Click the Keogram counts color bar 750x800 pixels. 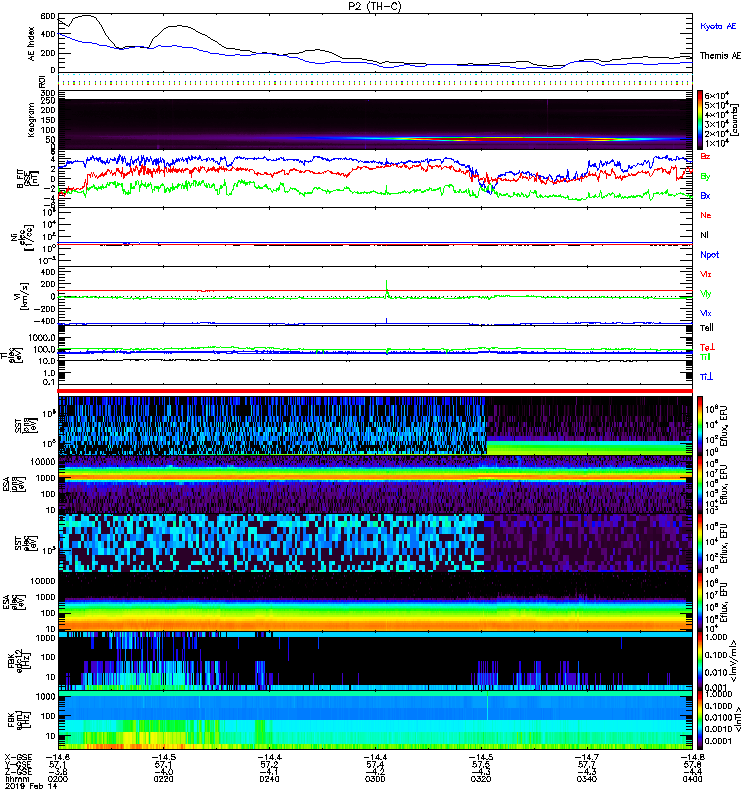click(x=699, y=120)
